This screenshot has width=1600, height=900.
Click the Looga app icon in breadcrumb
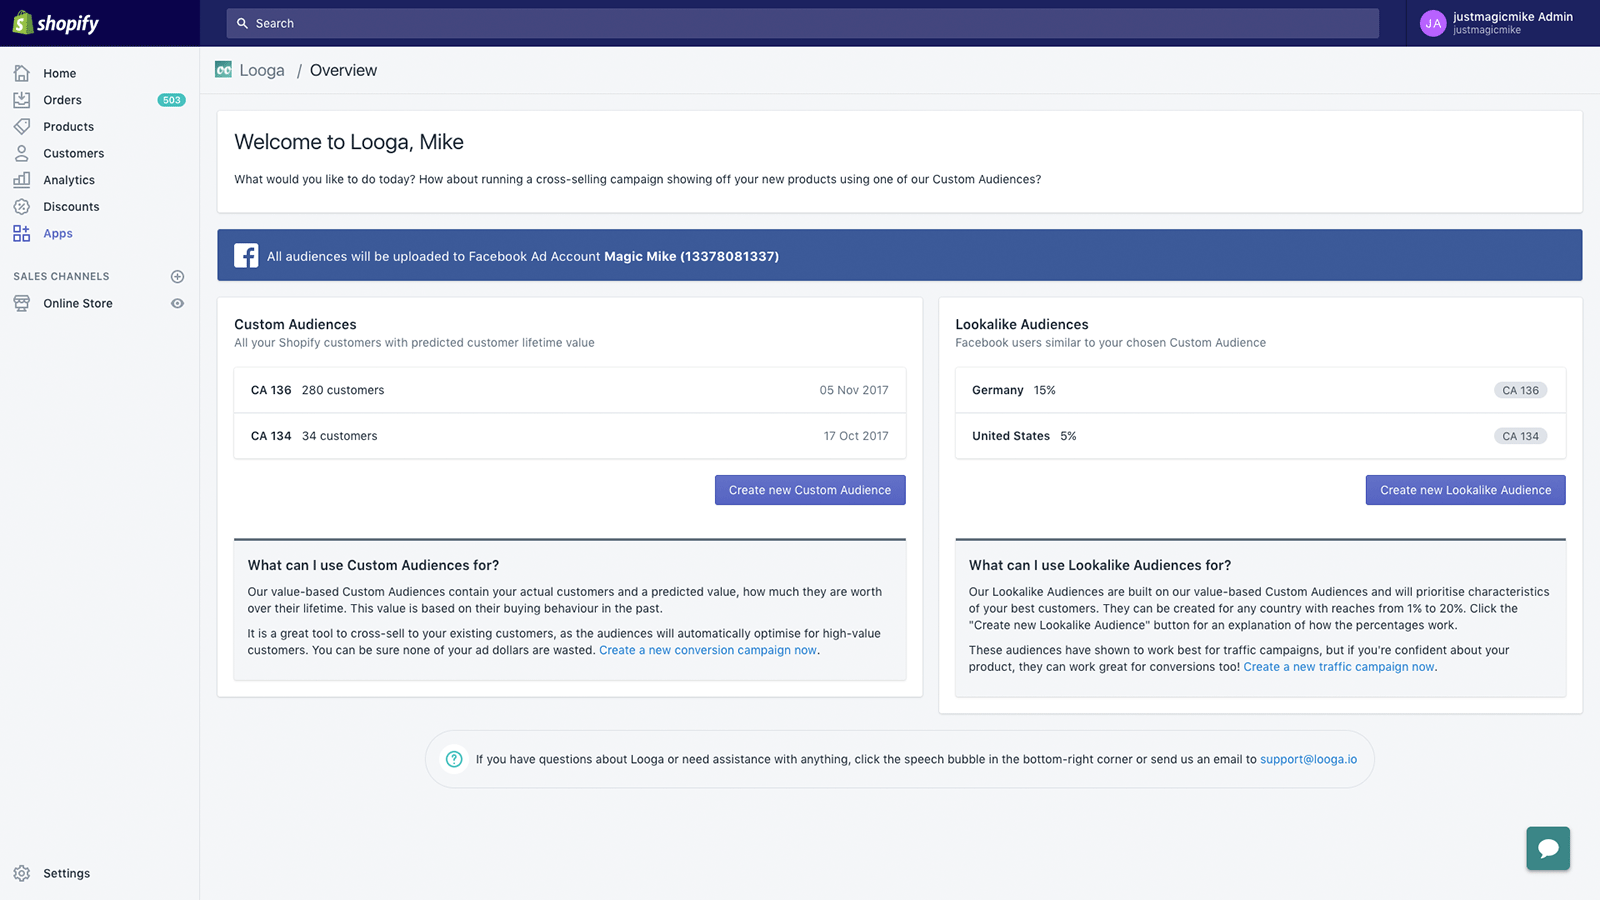223,69
